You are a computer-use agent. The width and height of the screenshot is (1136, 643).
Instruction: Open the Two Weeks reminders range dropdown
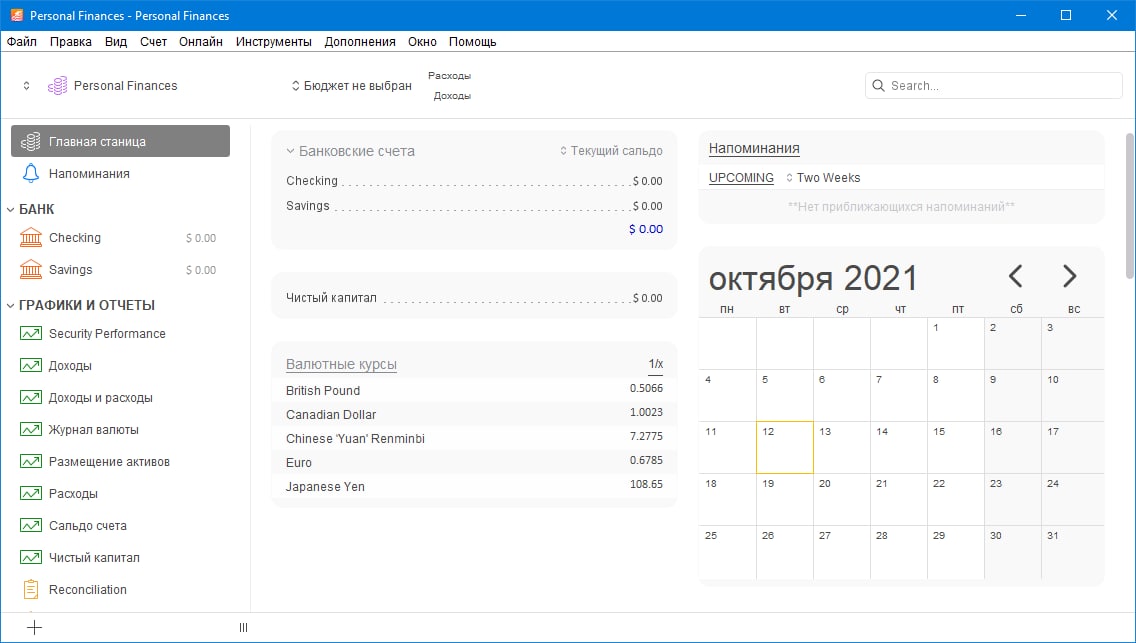823,177
